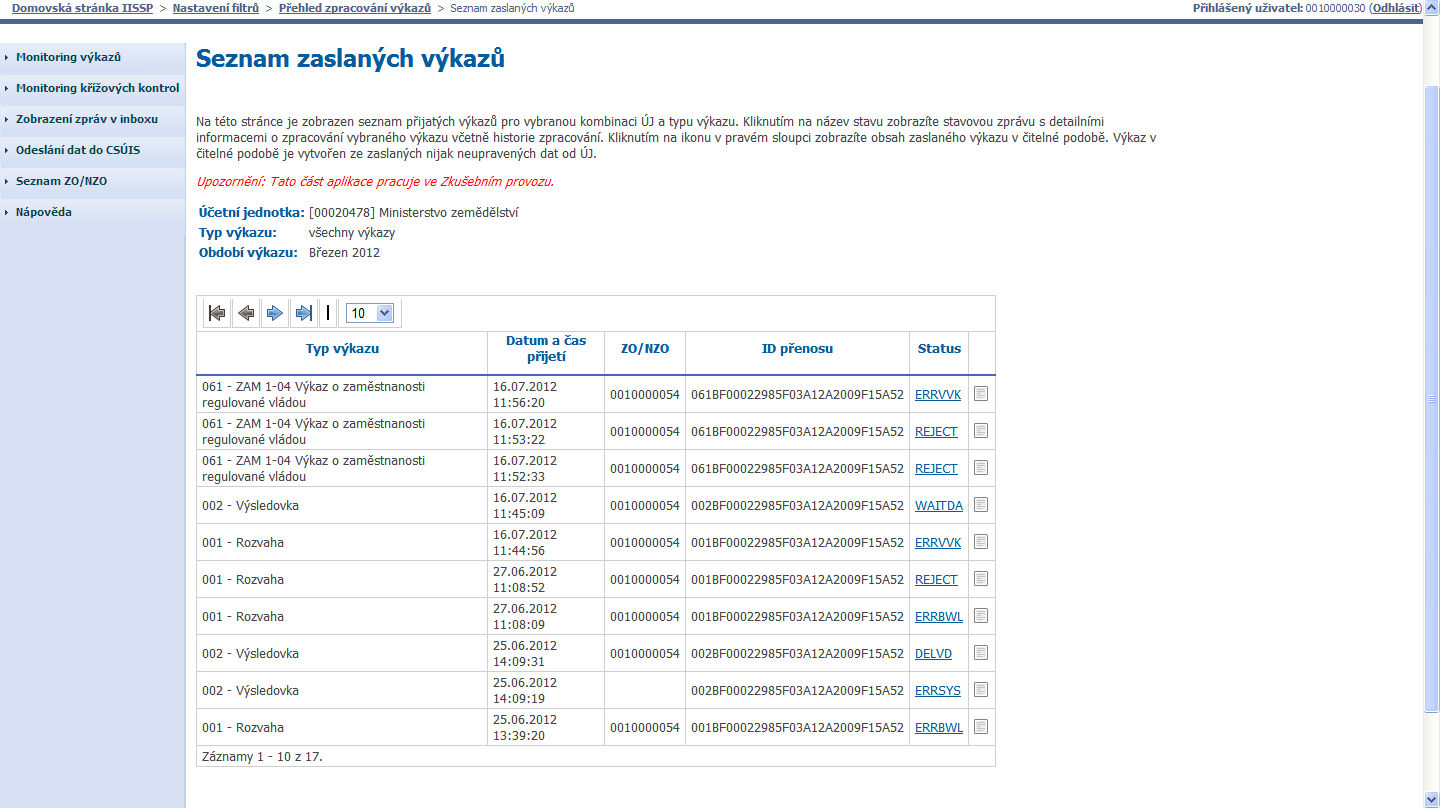This screenshot has height=808, width=1440.
Task: Open ERRVVK status of 11:56:20 report
Action: click(x=938, y=395)
